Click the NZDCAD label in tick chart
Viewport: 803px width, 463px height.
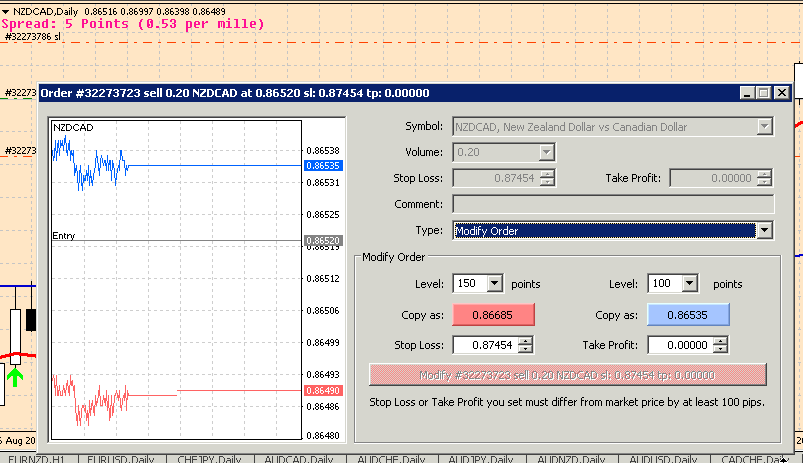73,128
